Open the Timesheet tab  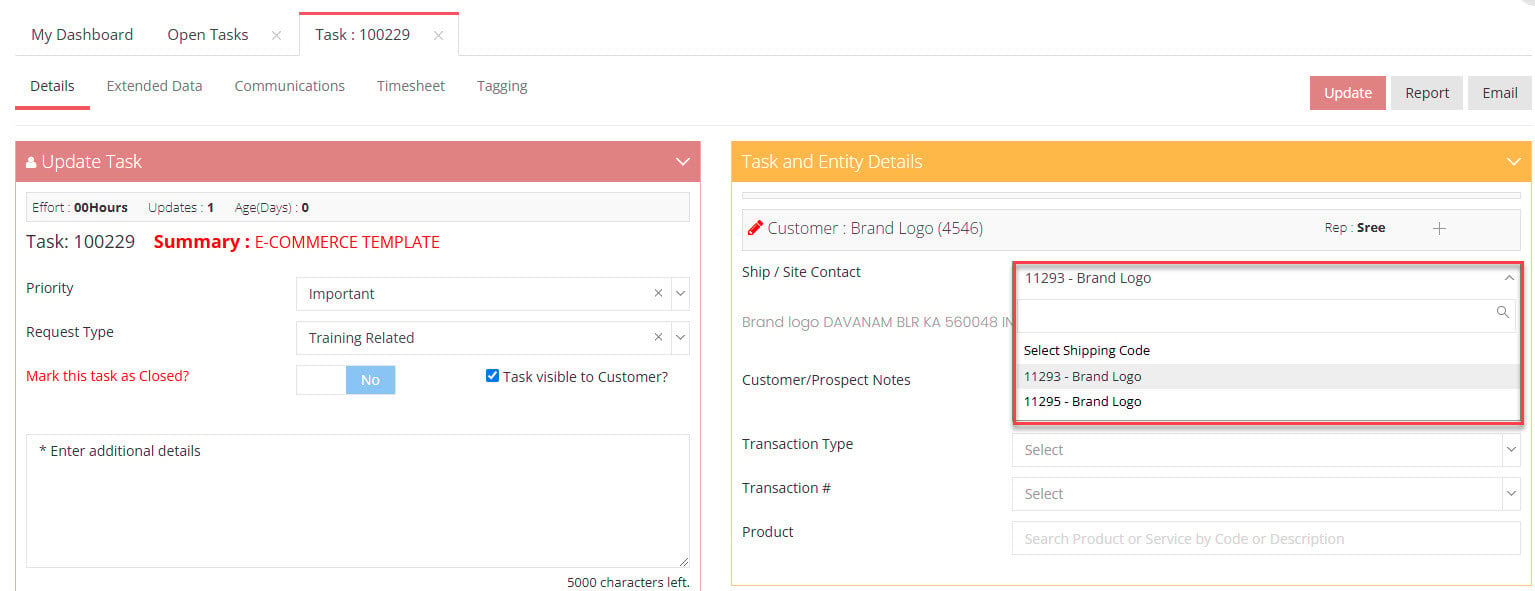click(411, 86)
